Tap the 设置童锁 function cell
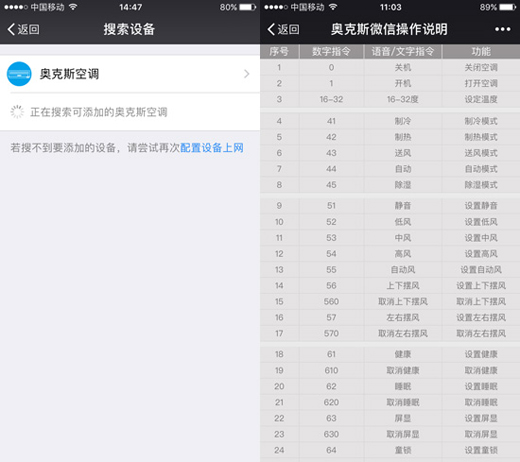The height and width of the screenshot is (462, 520). tap(481, 450)
